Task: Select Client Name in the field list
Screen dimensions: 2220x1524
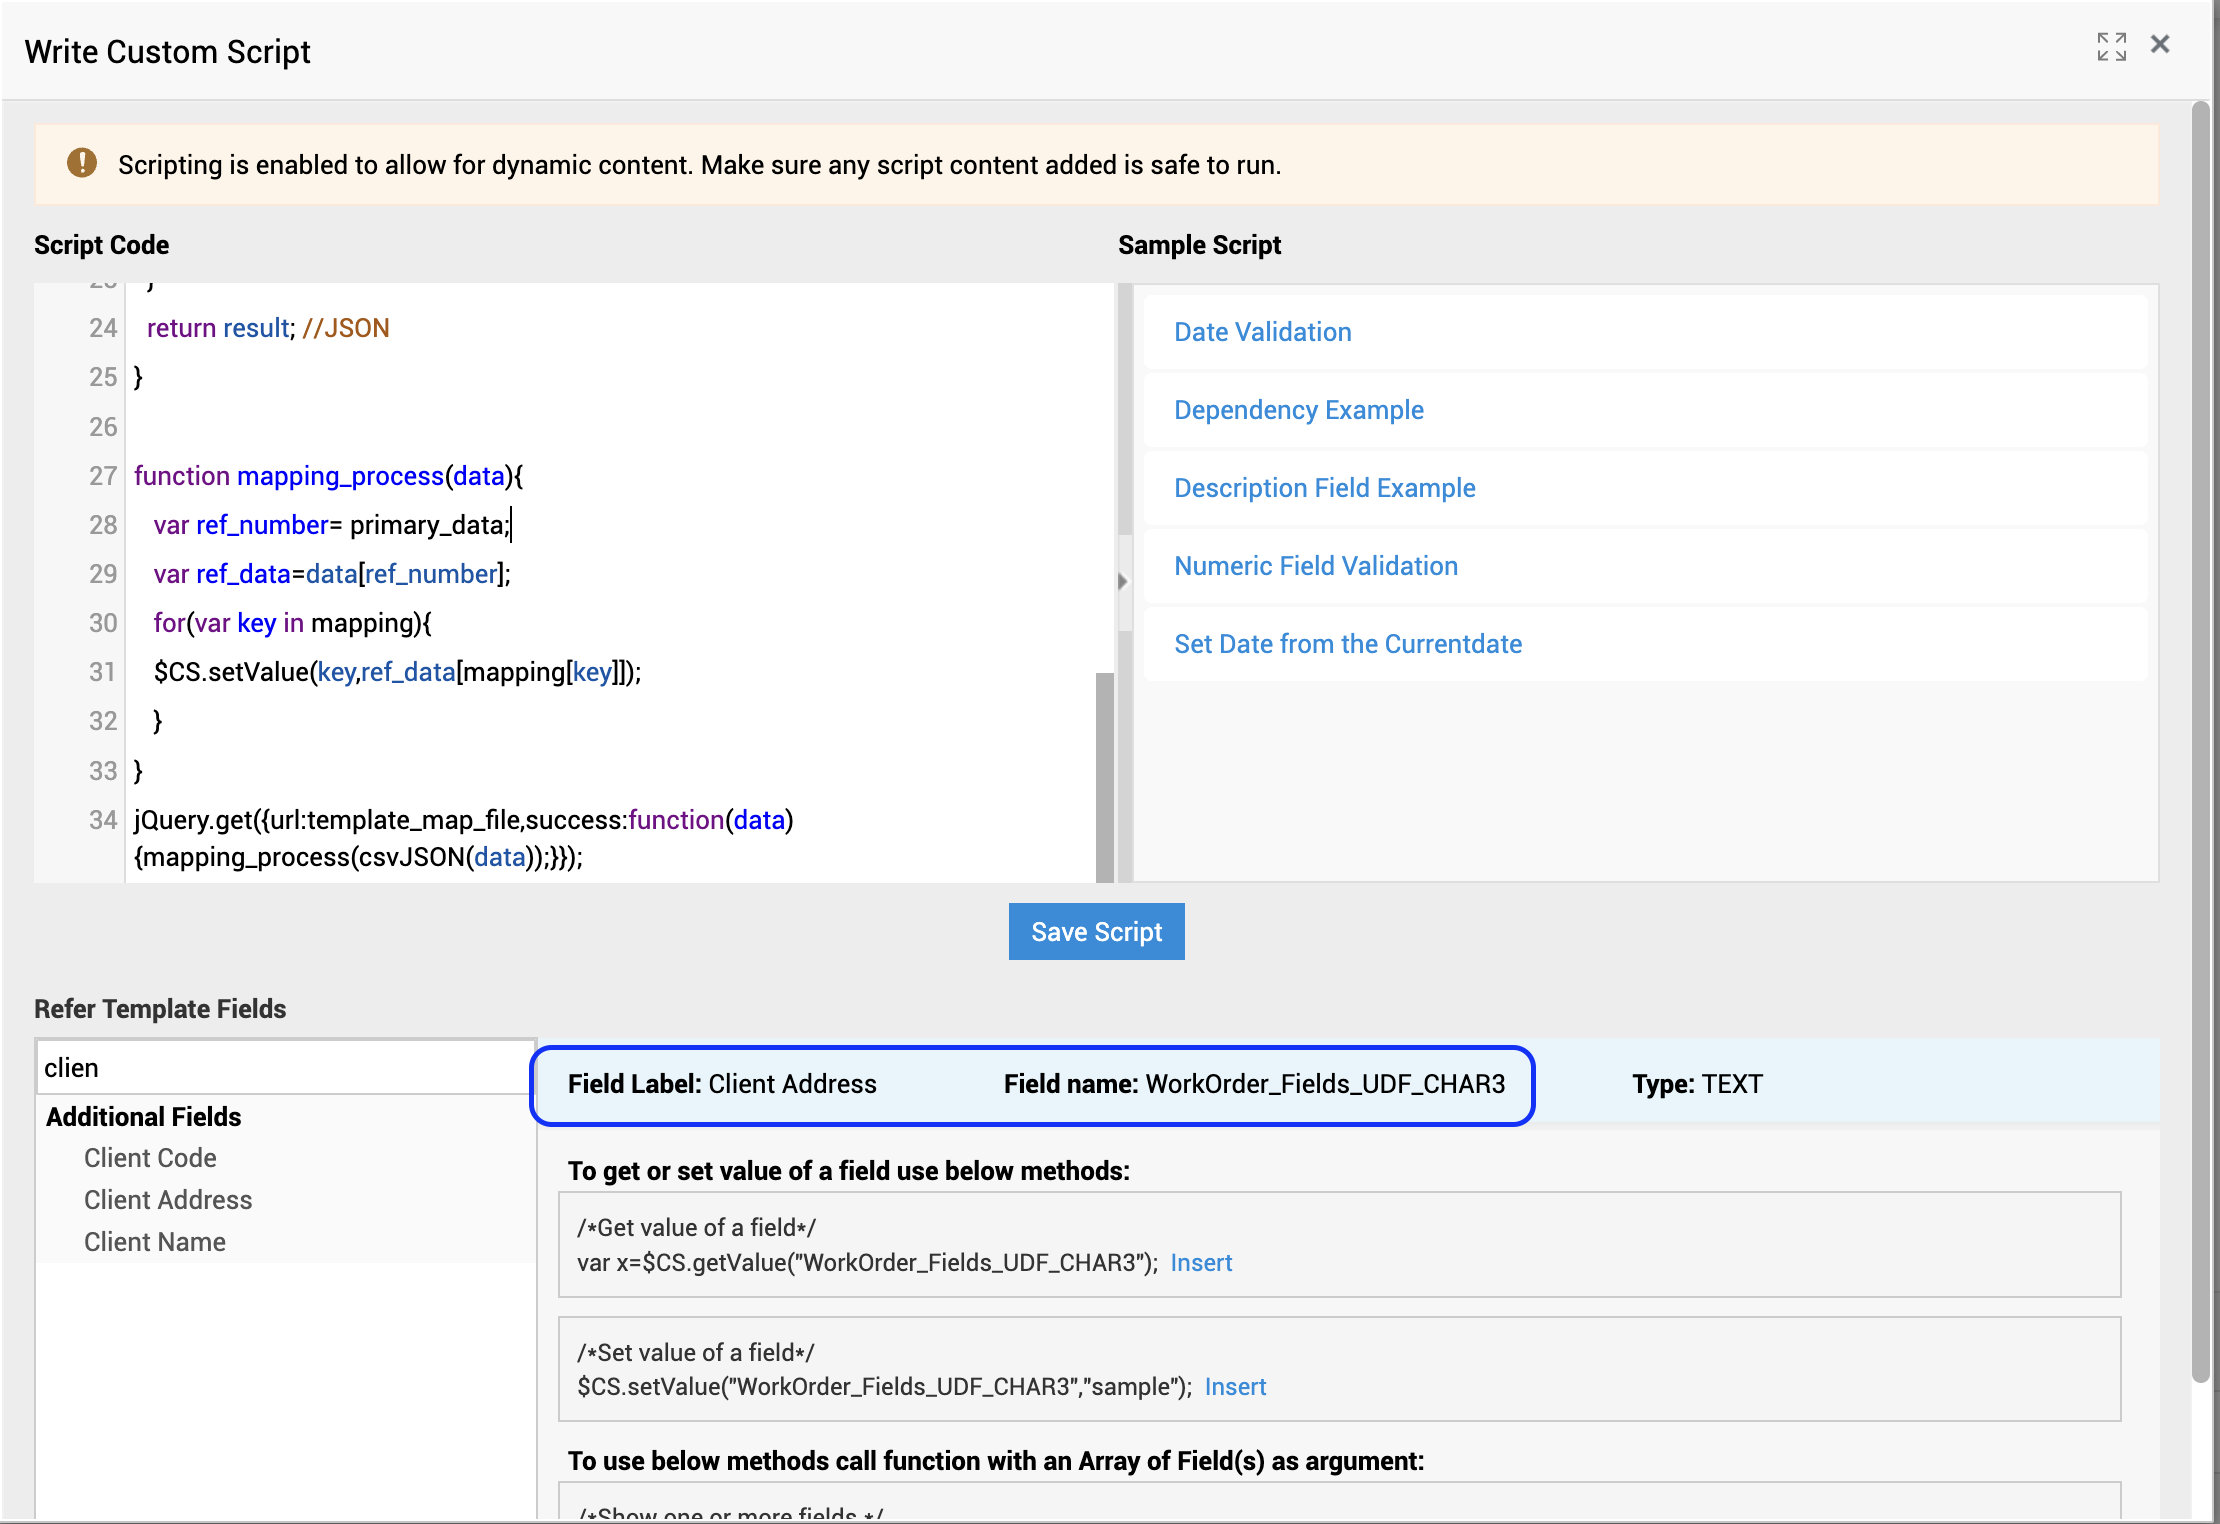Action: (155, 1242)
